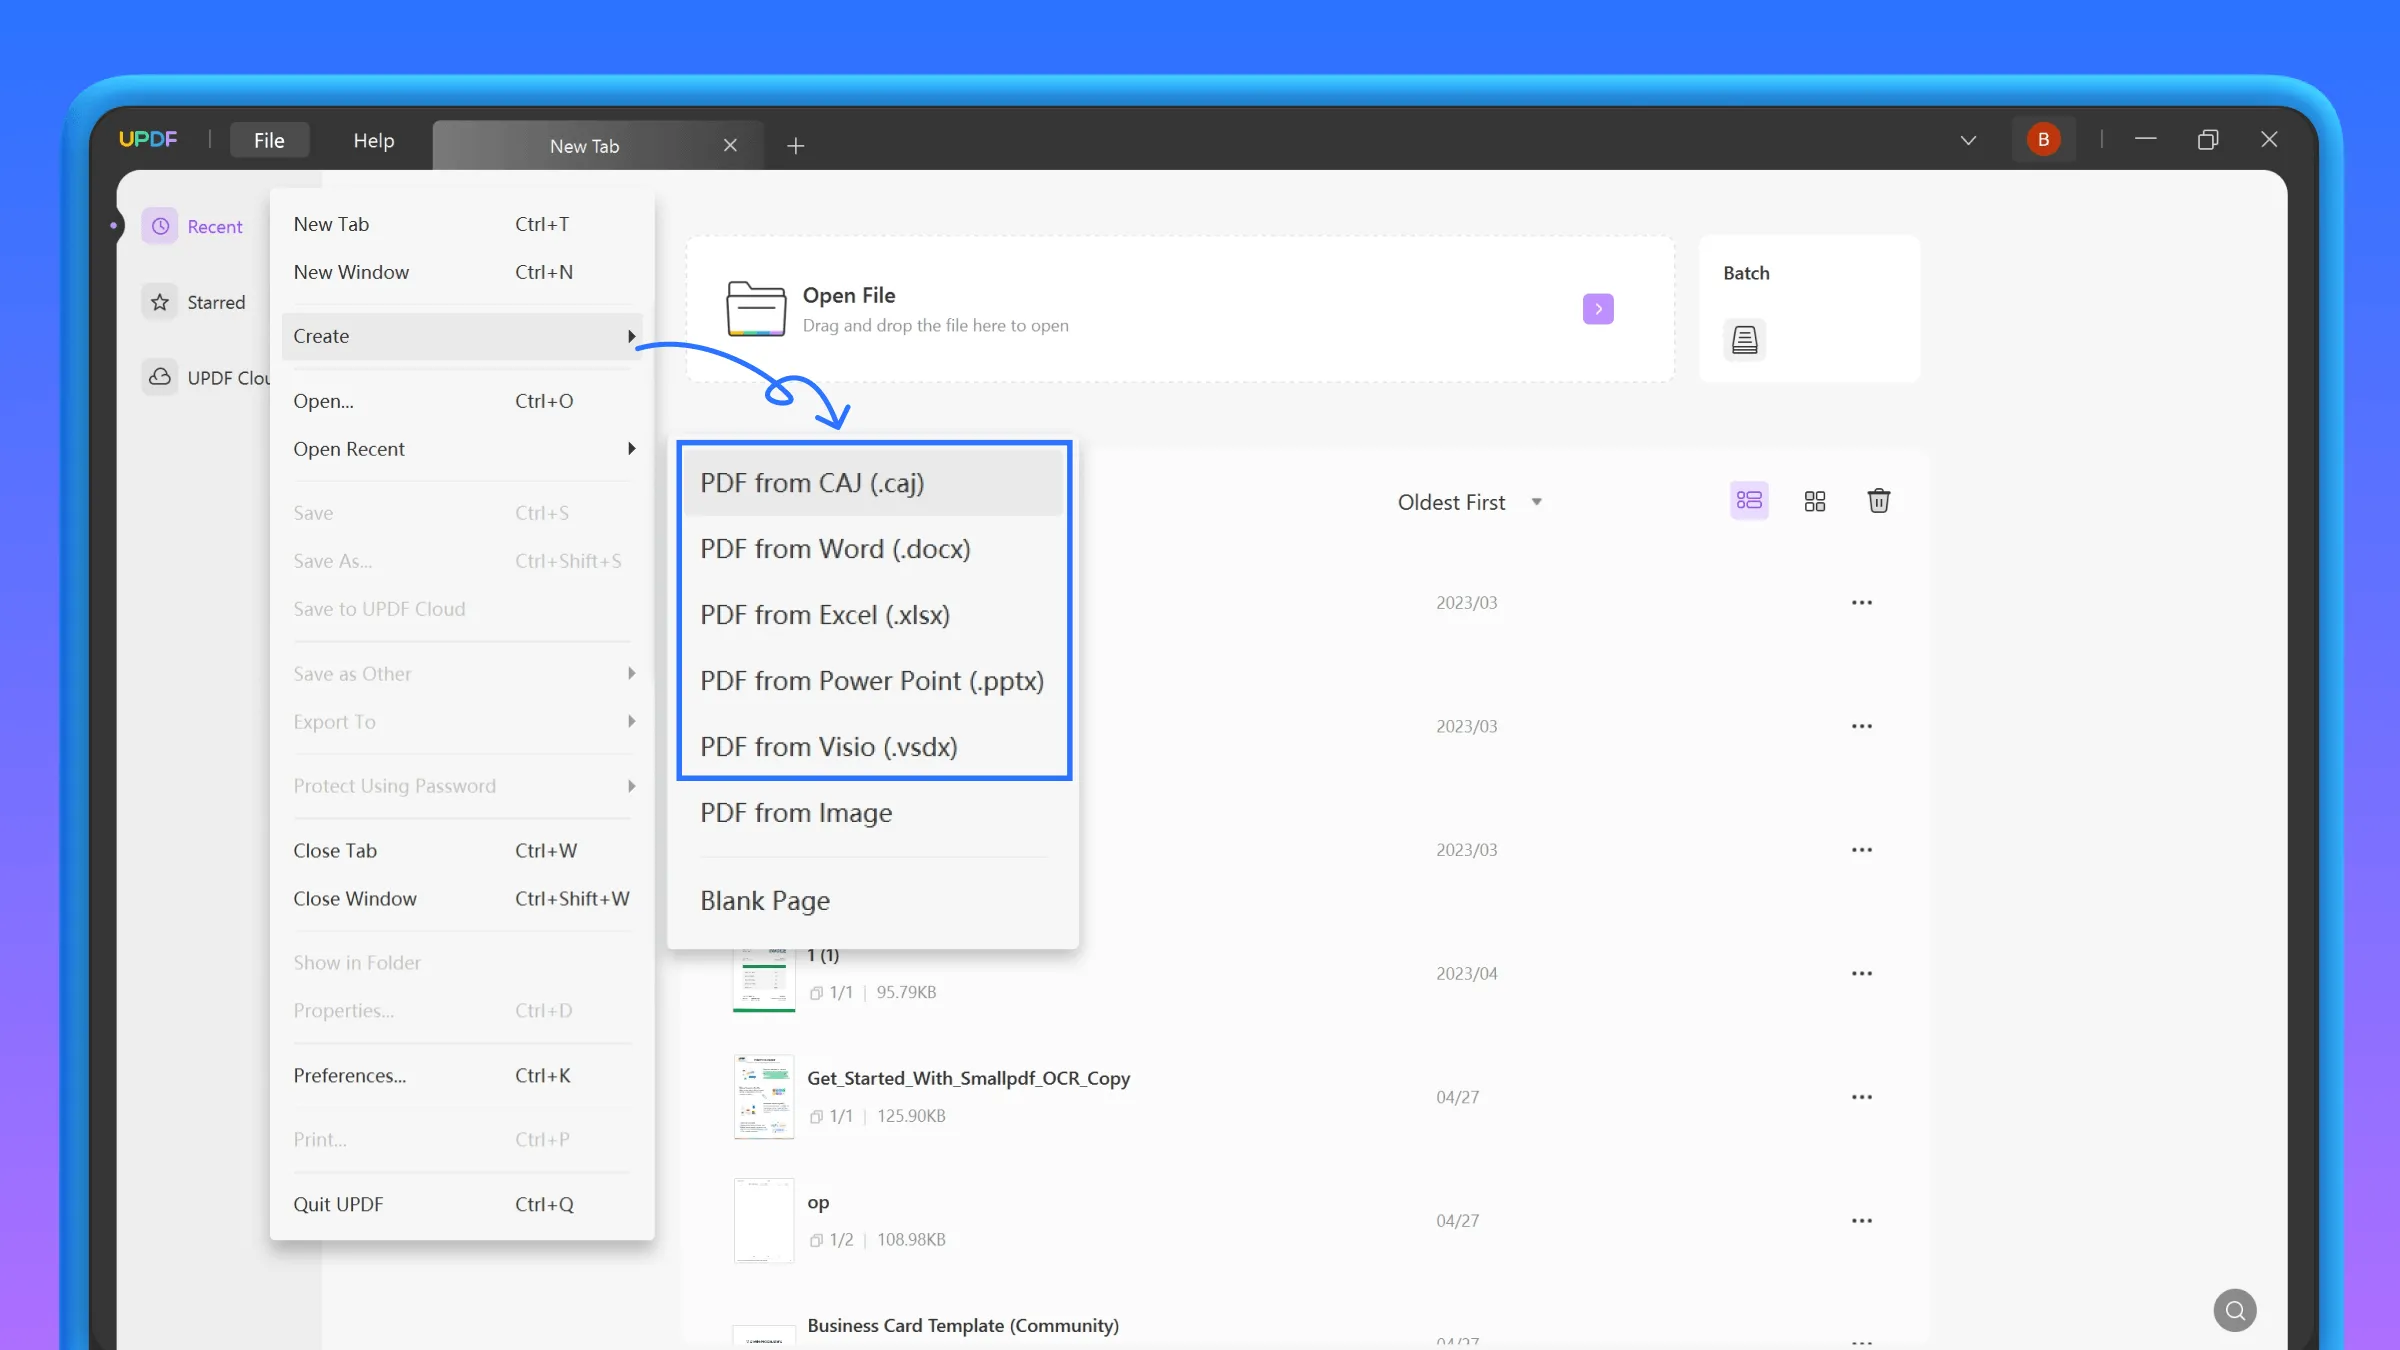Select the Help menu item
The width and height of the screenshot is (2400, 1350).
click(x=374, y=138)
